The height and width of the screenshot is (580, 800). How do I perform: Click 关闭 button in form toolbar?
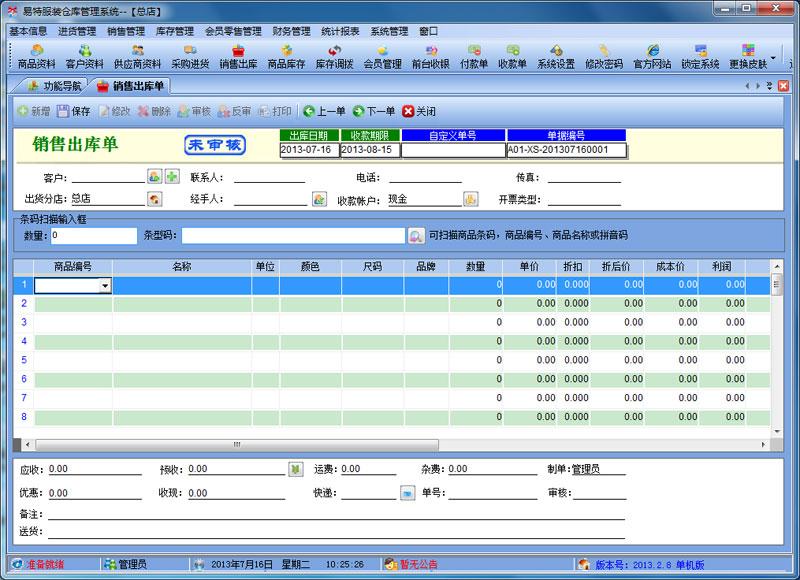point(419,111)
